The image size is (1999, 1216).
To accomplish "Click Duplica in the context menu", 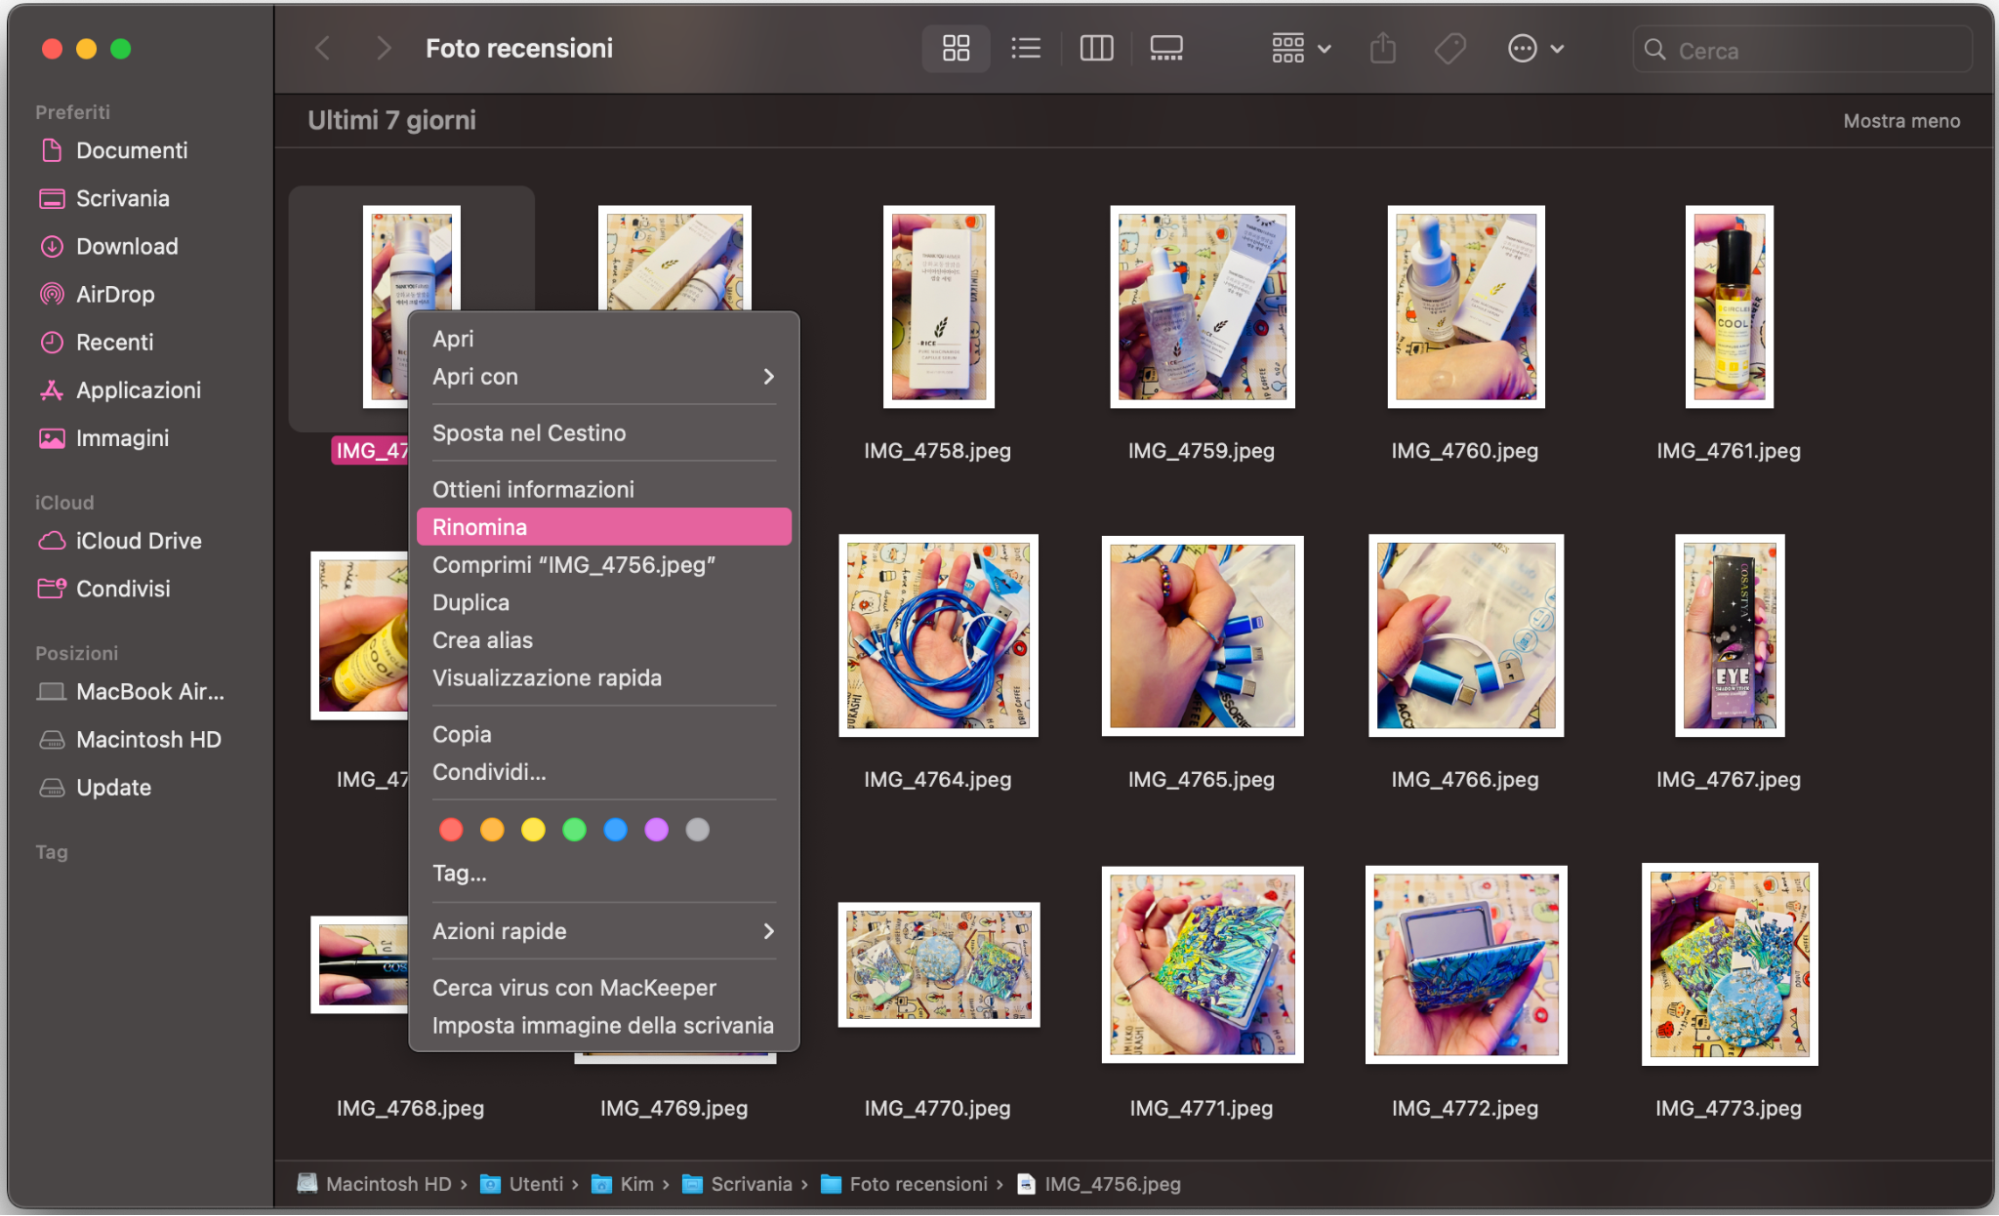I will [x=471, y=603].
